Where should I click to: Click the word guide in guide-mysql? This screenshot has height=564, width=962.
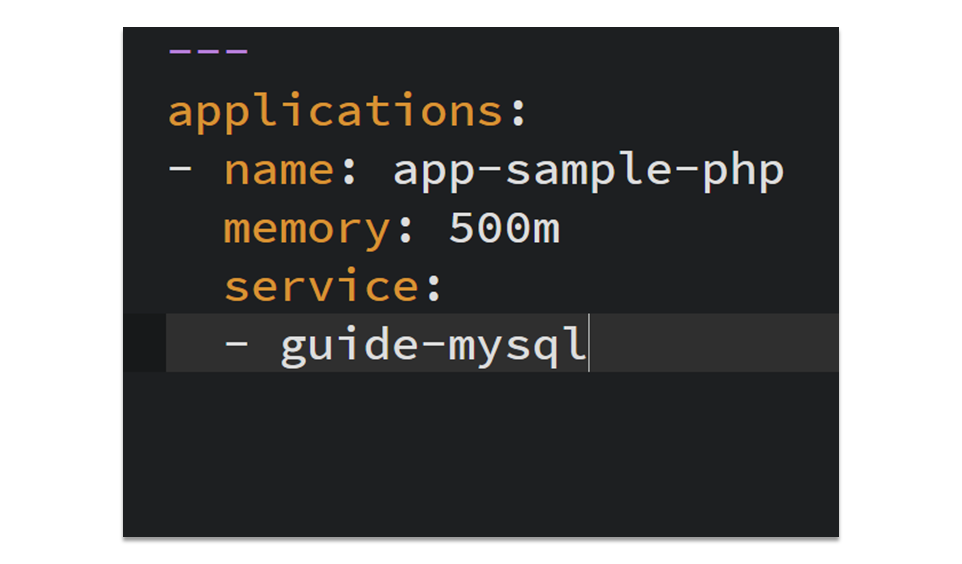click(x=349, y=346)
